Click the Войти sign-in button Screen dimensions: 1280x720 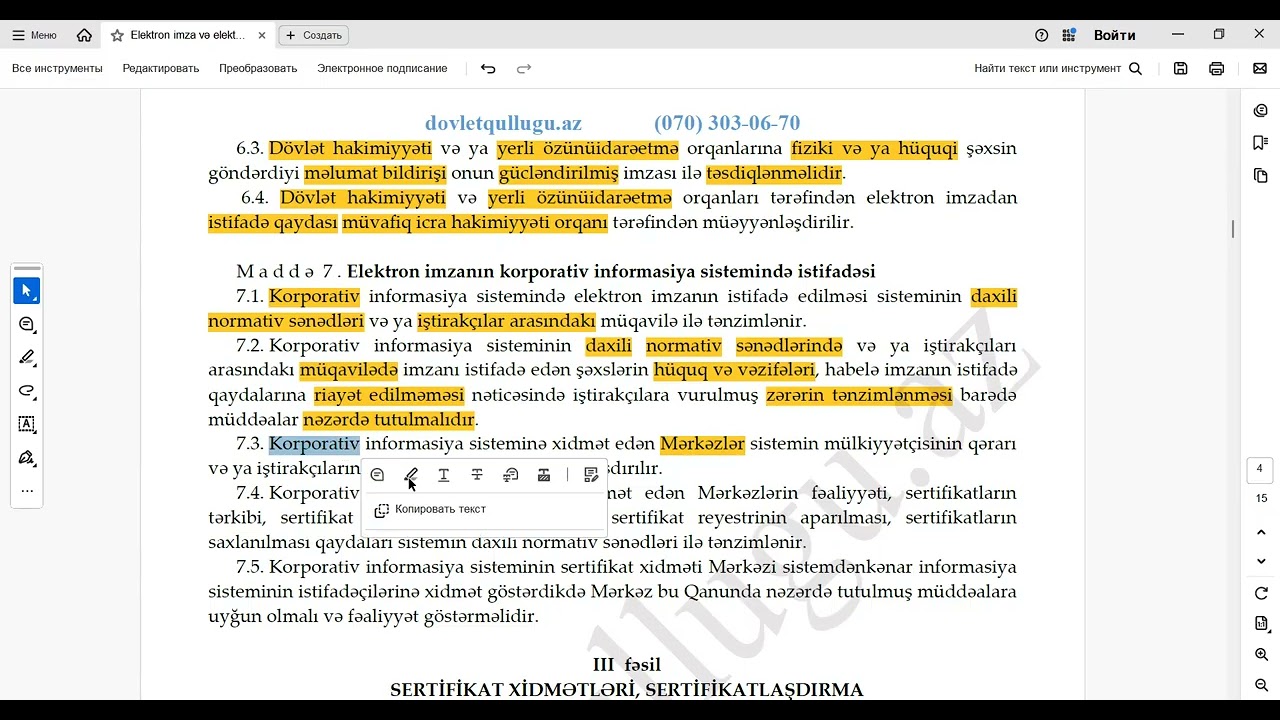(x=1114, y=35)
